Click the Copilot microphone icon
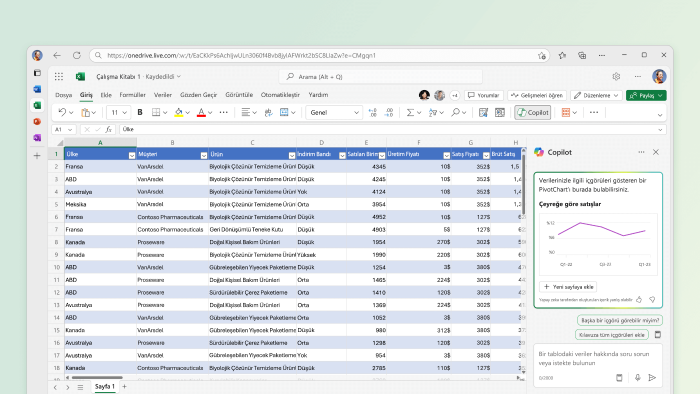Screen dimensions: 700x394 638,378
